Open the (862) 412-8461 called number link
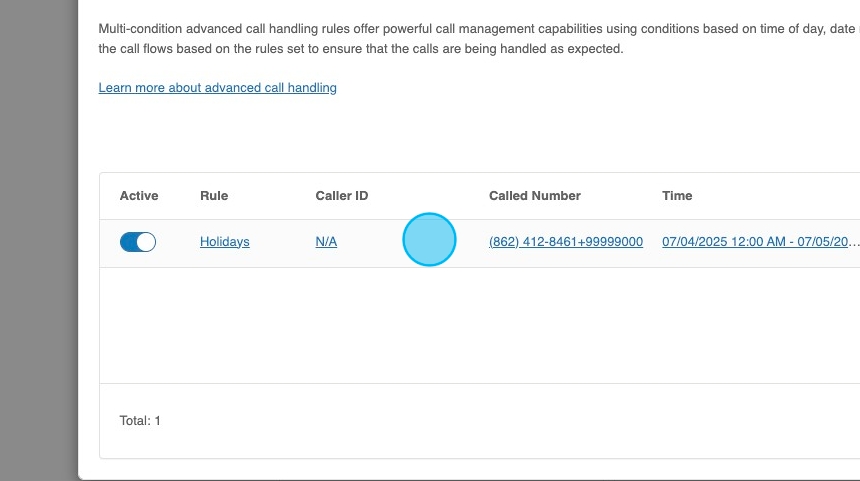Viewport: 860px width, 481px height. pos(565,242)
